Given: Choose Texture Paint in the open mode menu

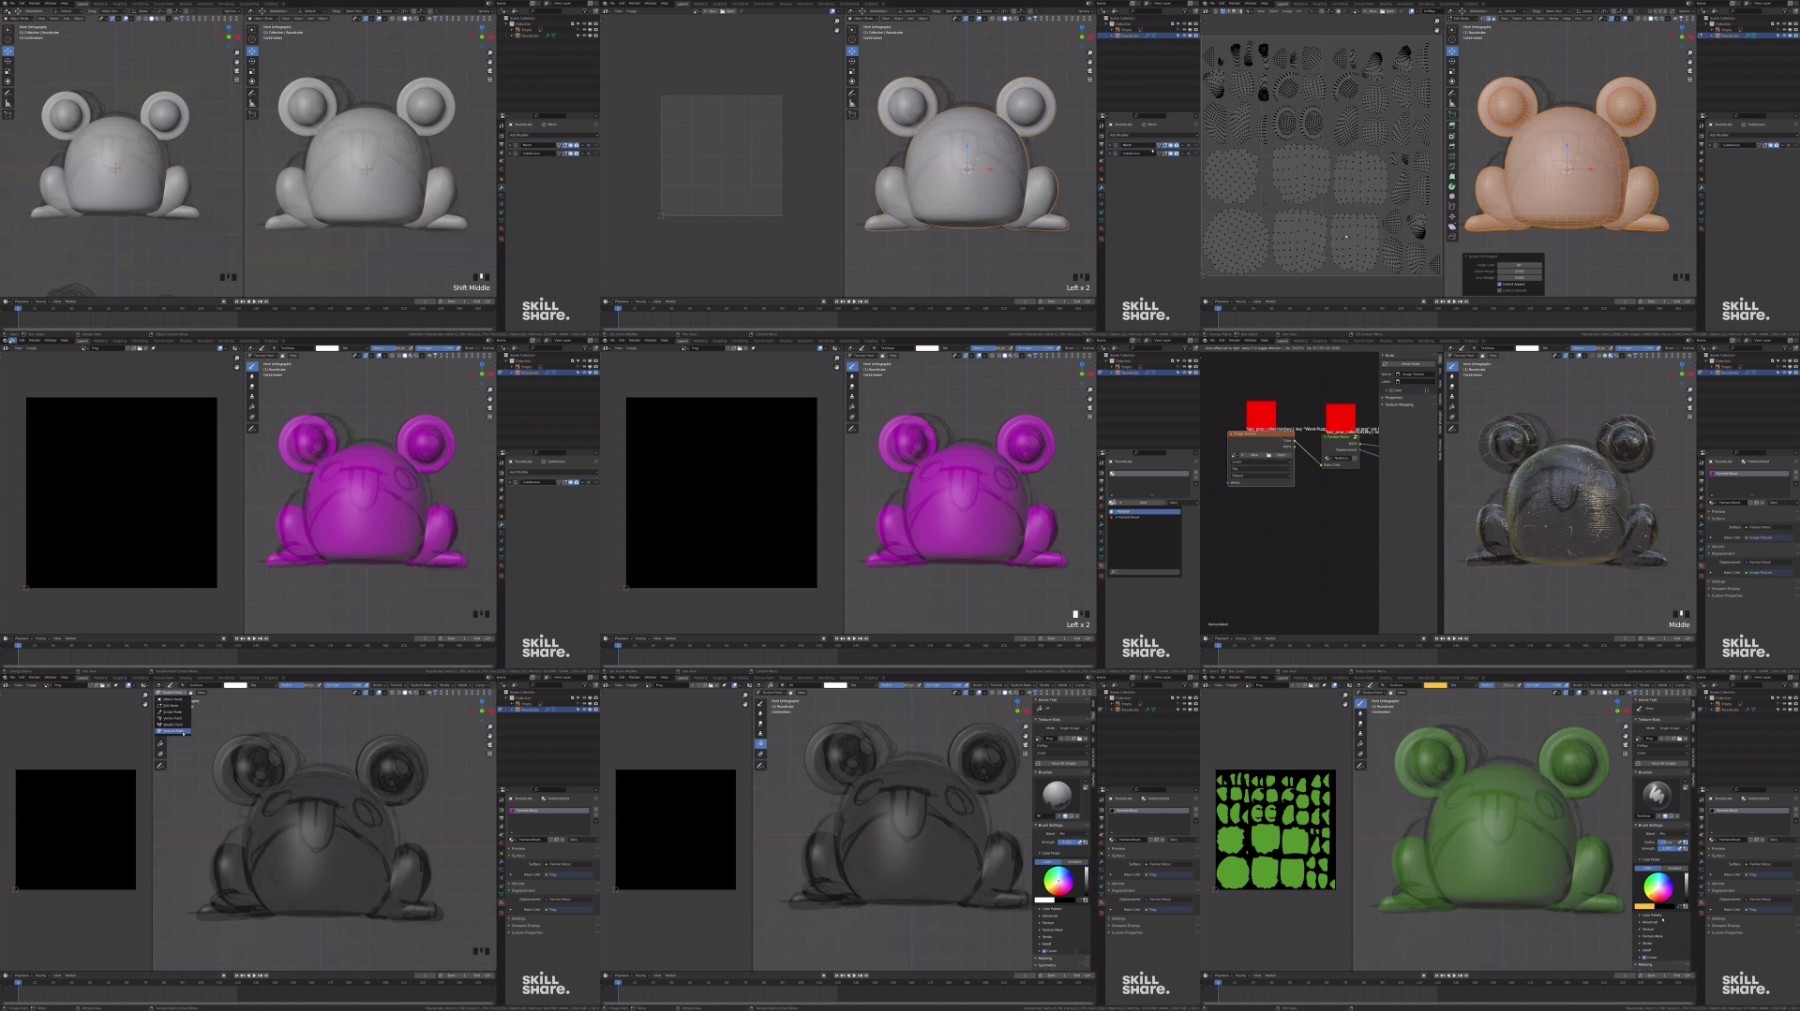Looking at the screenshot, I should [x=172, y=731].
